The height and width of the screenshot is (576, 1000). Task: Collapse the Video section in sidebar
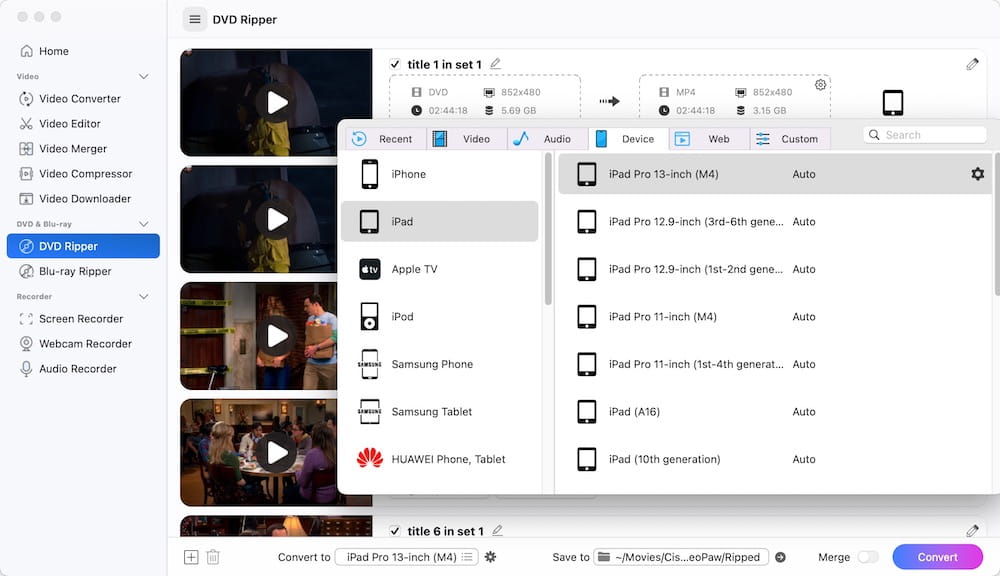click(143, 77)
